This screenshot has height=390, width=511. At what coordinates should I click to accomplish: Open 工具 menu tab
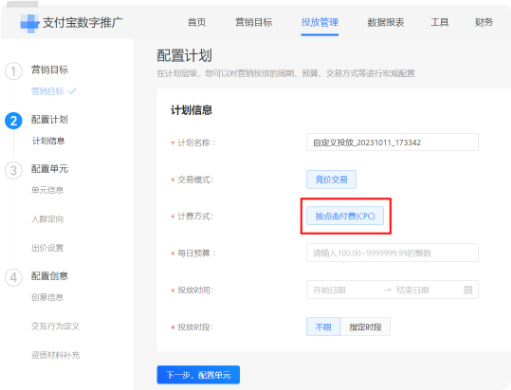tap(439, 22)
